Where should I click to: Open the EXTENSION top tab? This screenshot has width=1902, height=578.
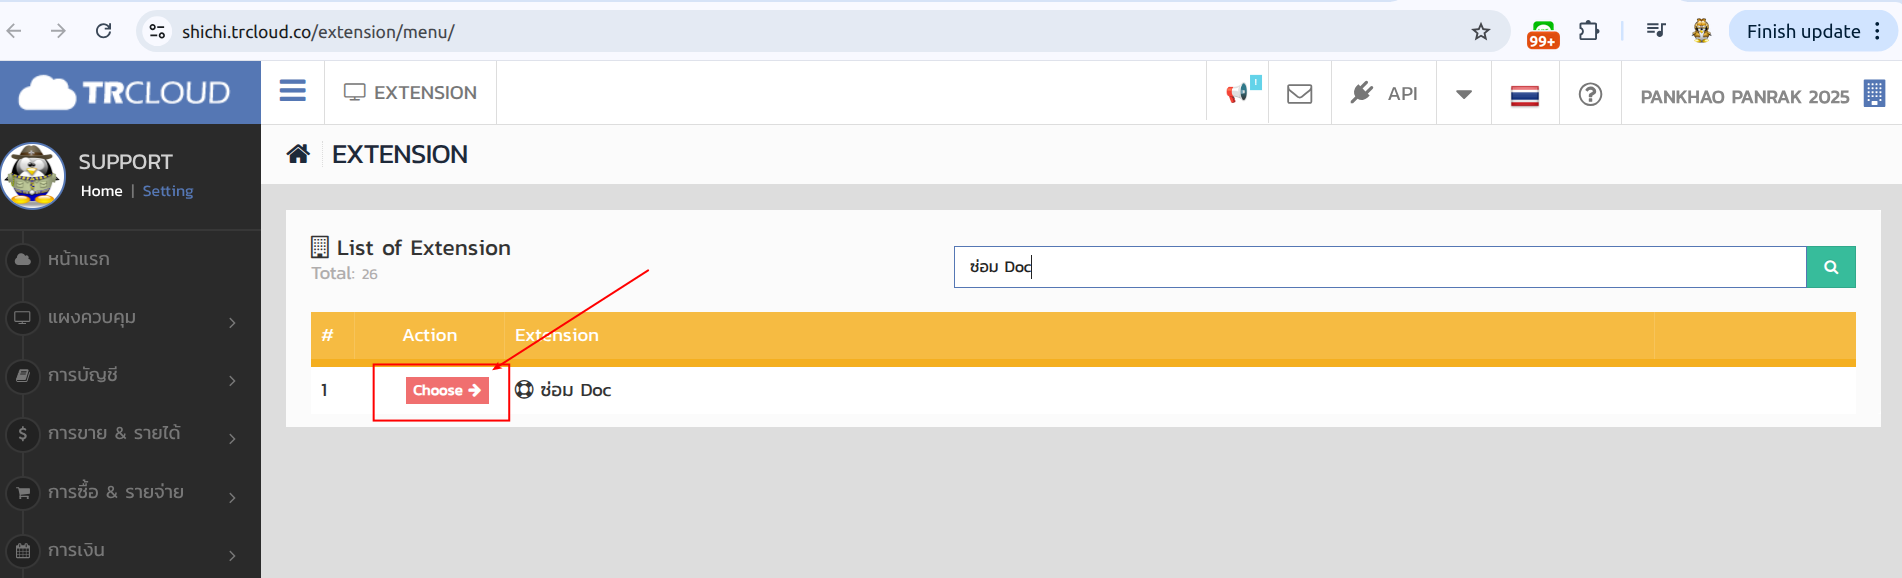pos(410,93)
